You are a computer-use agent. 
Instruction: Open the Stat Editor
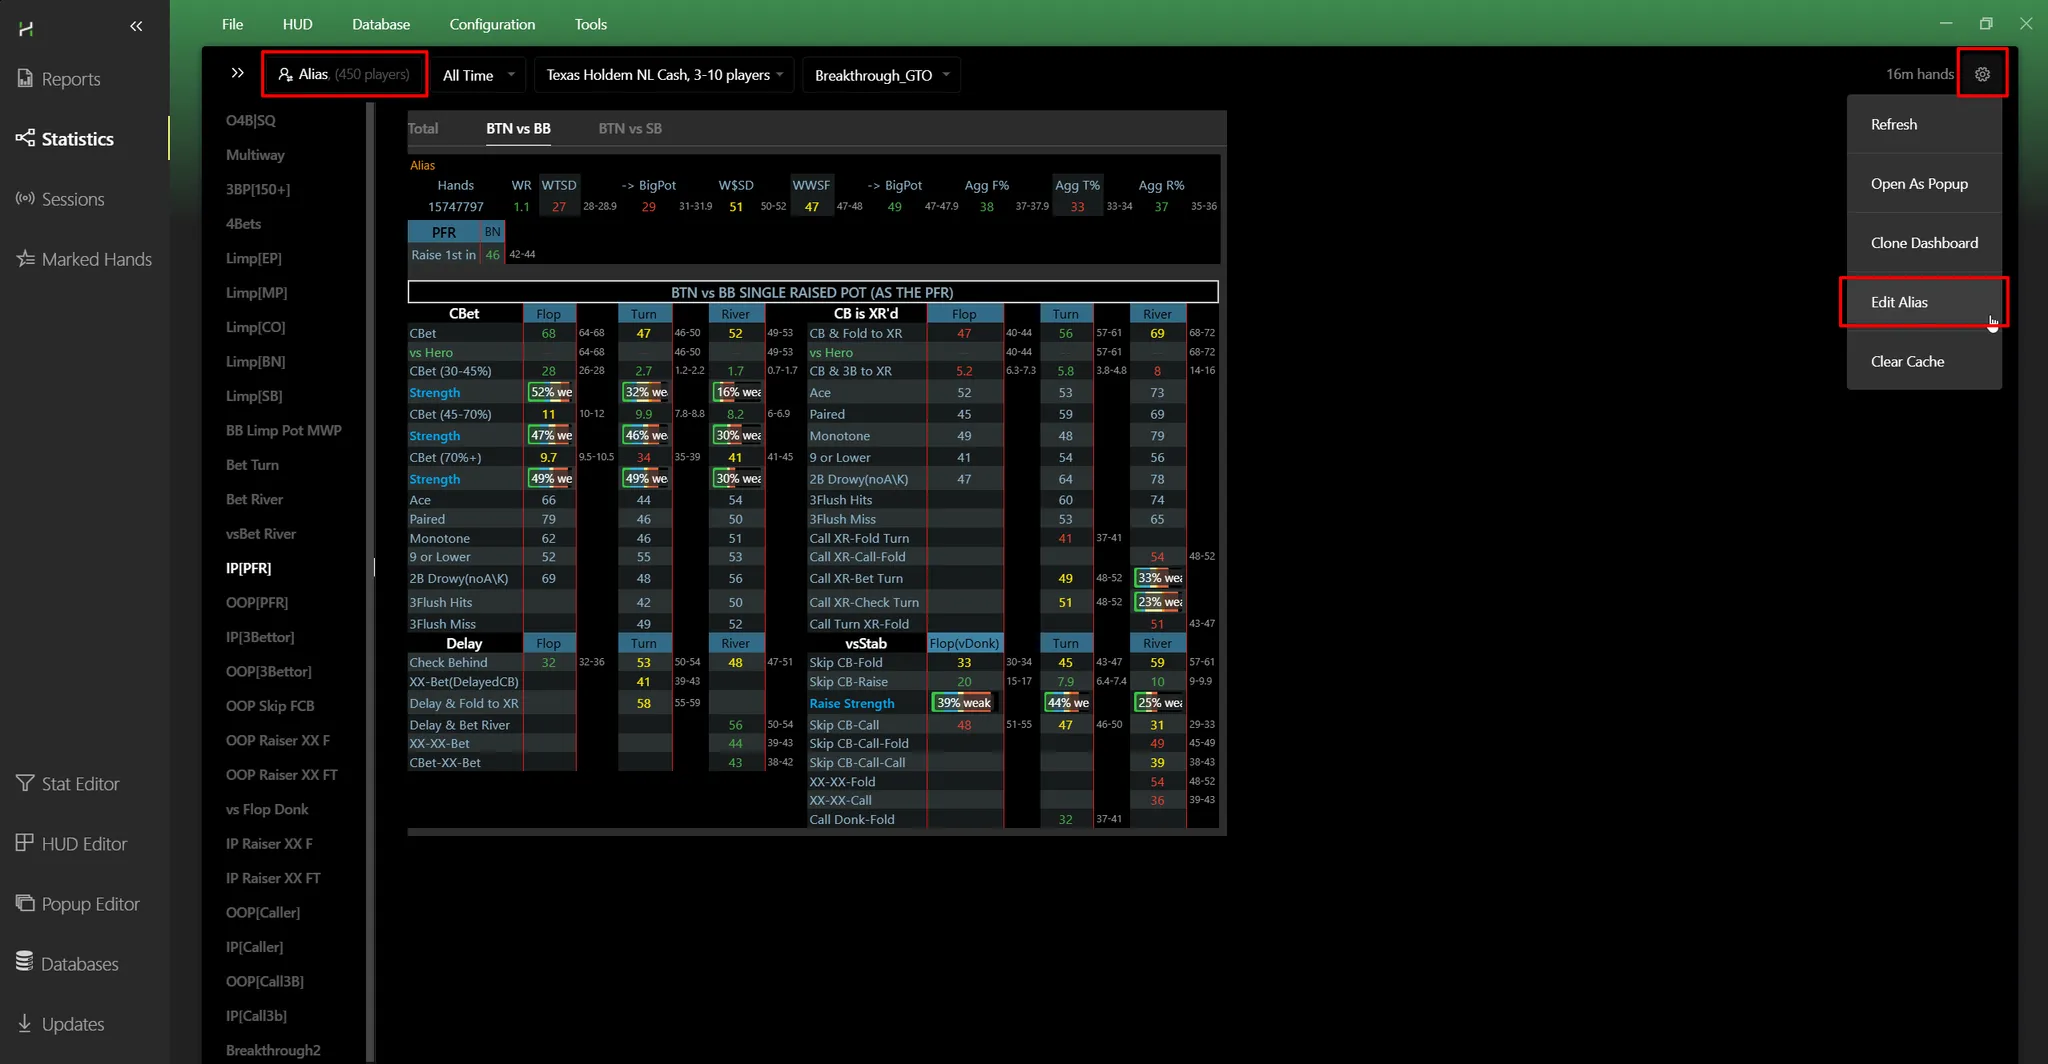[80, 784]
